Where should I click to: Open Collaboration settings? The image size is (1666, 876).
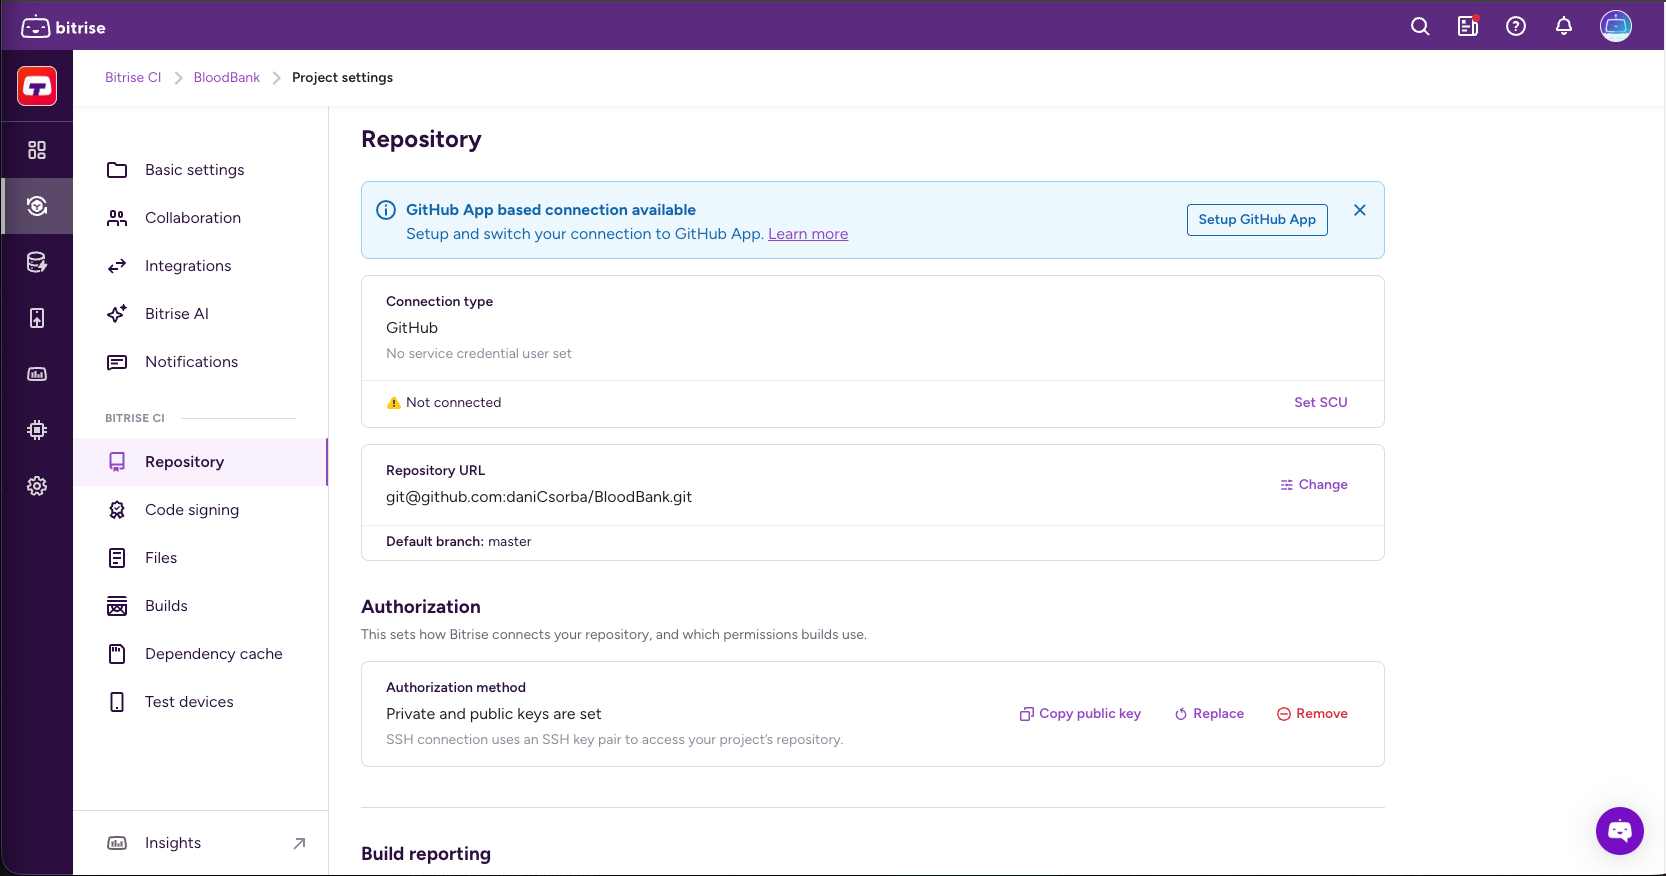click(201, 218)
